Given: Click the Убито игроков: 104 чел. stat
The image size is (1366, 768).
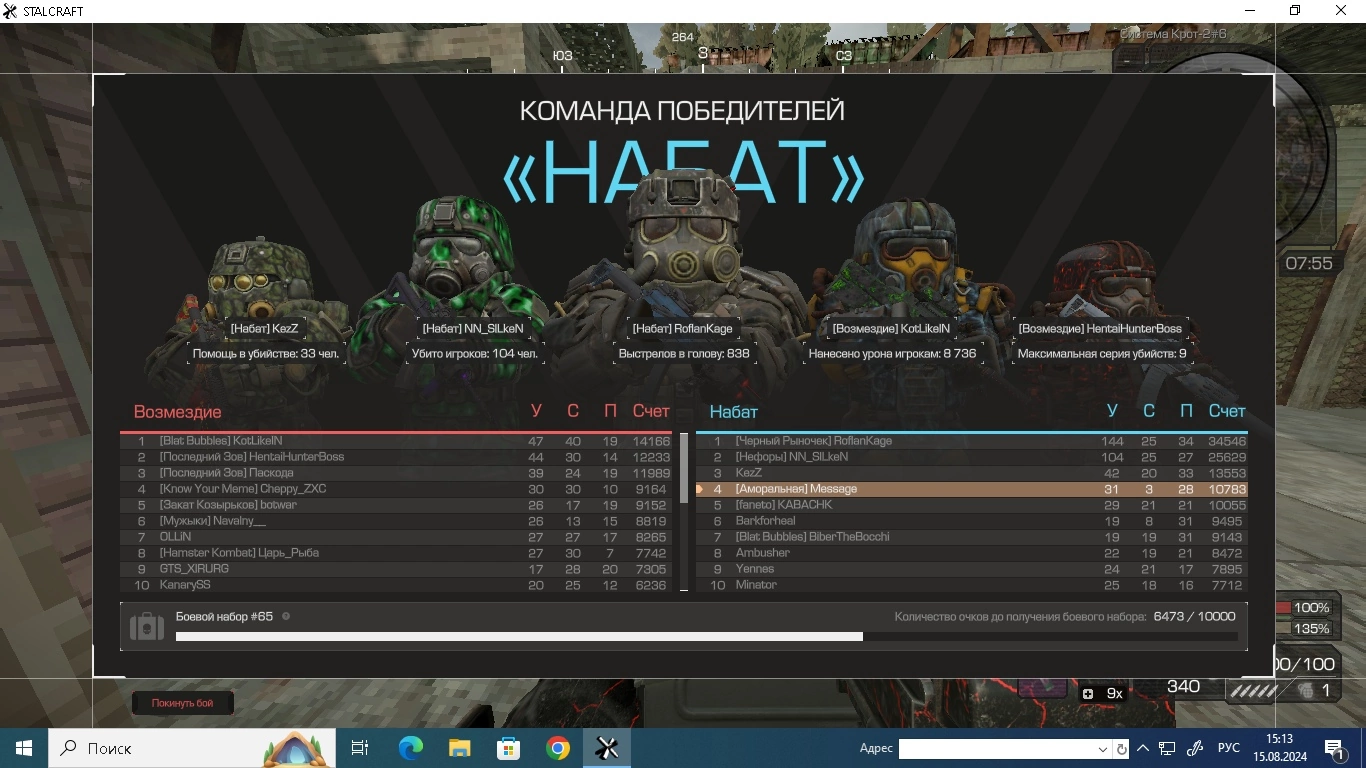Looking at the screenshot, I should (475, 353).
